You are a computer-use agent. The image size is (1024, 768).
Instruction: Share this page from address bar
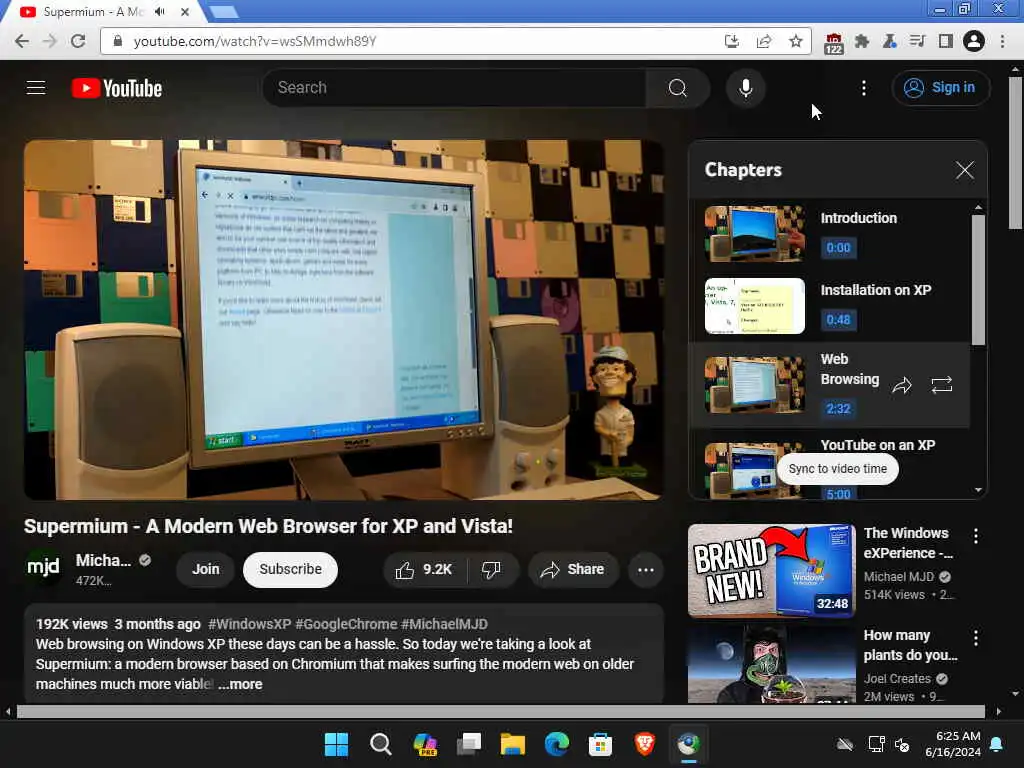click(763, 41)
